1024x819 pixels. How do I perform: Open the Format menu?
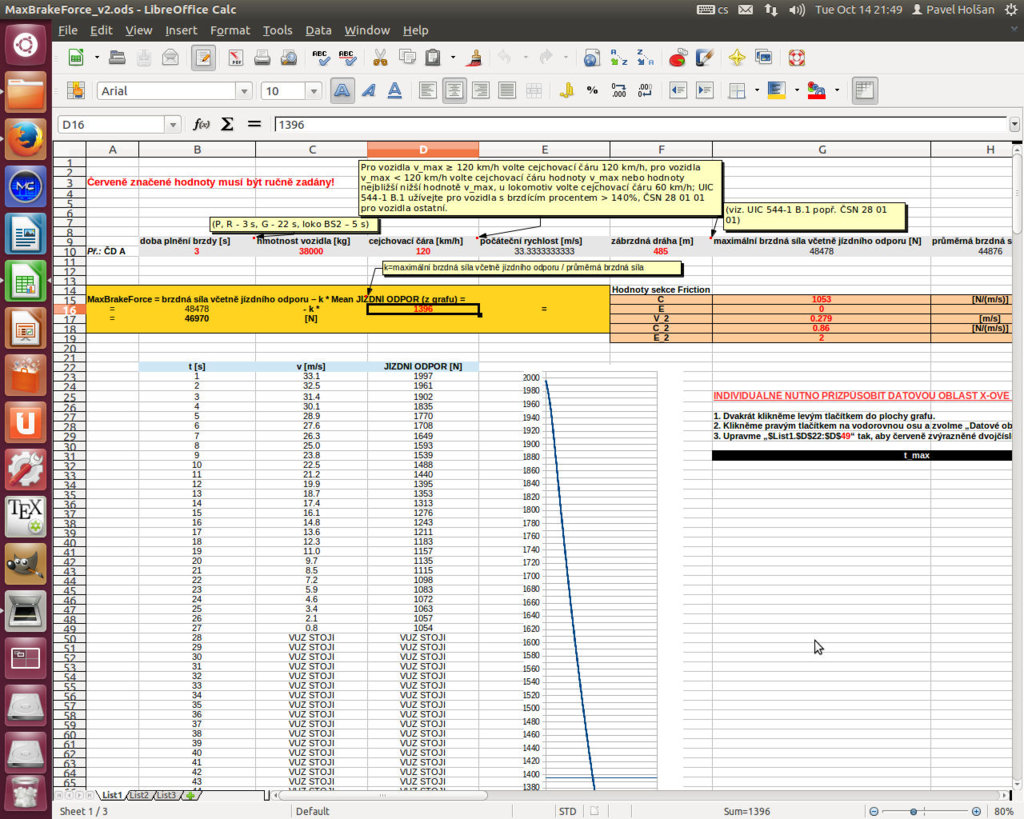(230, 30)
